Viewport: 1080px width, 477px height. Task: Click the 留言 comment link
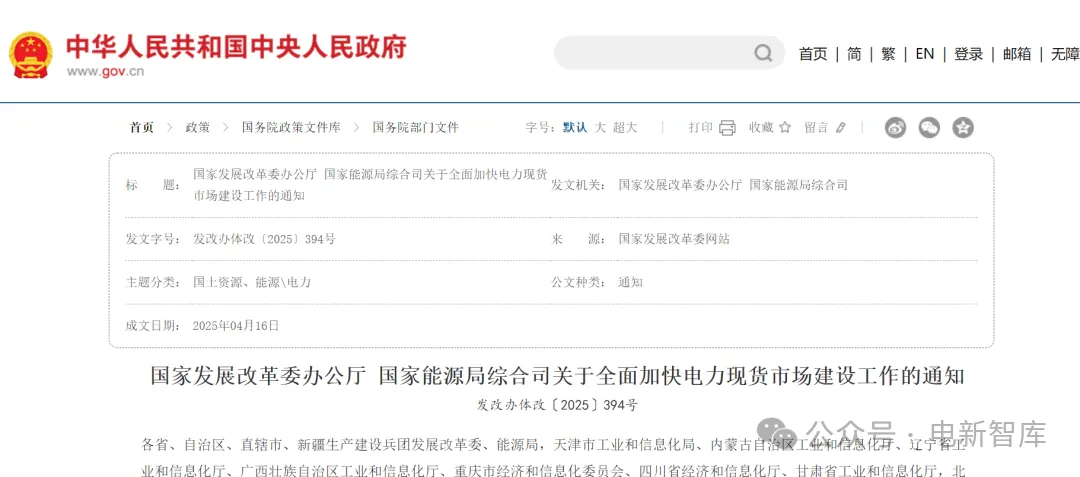(816, 127)
